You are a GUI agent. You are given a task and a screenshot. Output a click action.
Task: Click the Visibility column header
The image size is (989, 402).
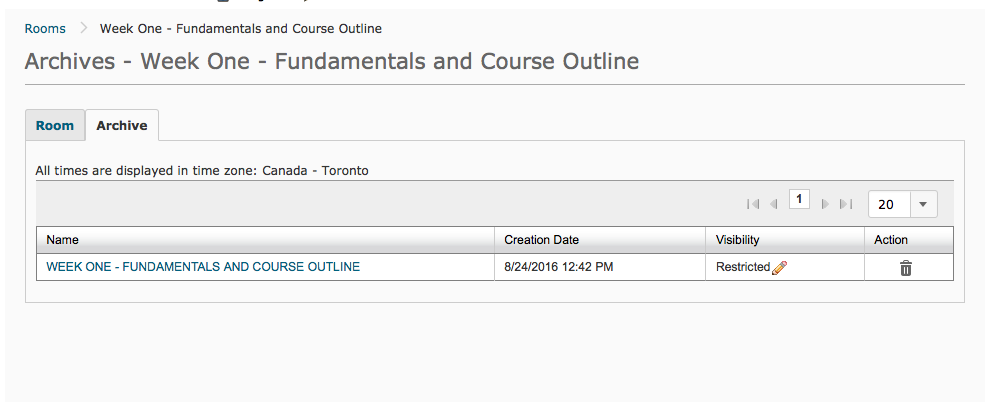pos(738,240)
